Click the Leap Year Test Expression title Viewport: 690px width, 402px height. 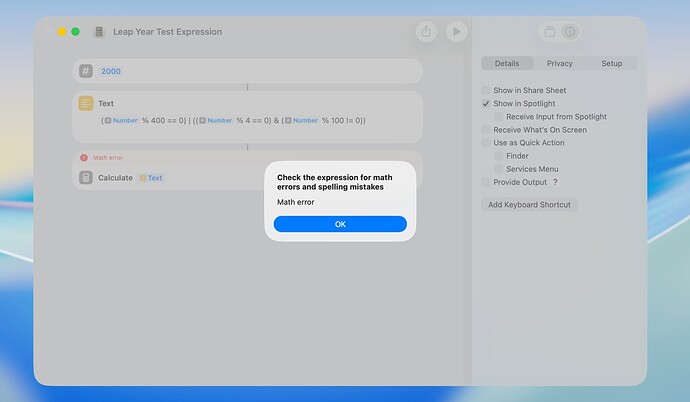pyautogui.click(x=167, y=32)
